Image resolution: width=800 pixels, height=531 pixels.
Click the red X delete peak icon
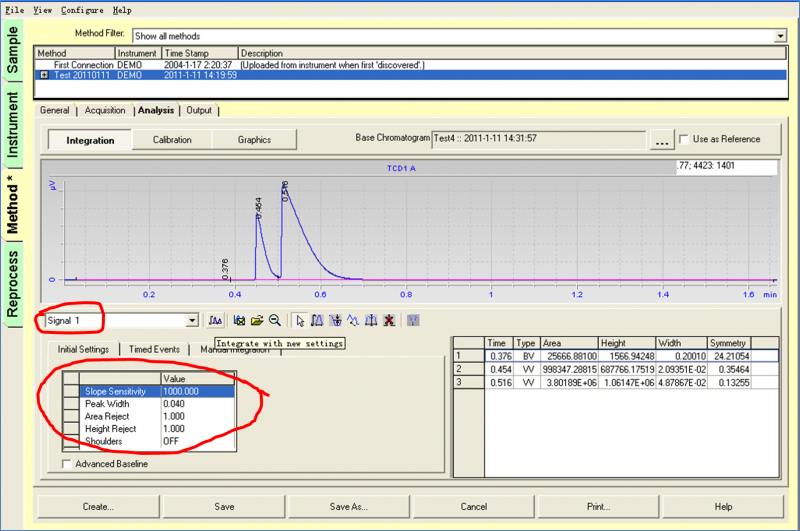click(388, 320)
